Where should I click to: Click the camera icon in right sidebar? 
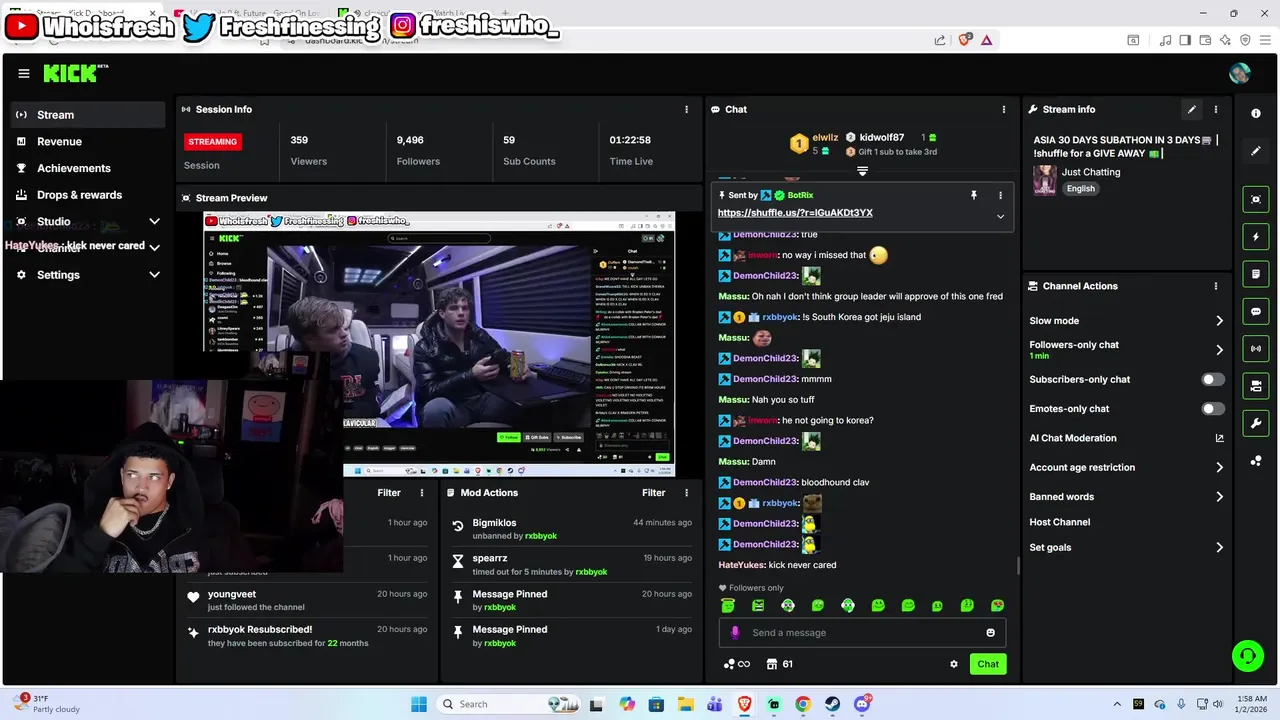click(x=1256, y=386)
